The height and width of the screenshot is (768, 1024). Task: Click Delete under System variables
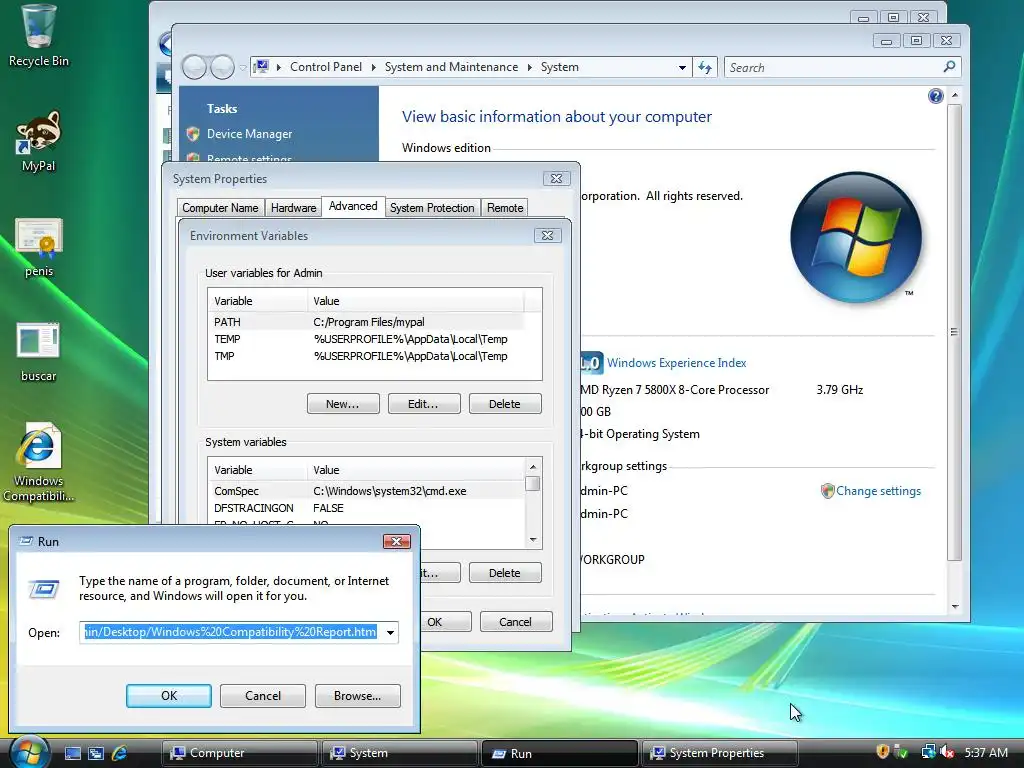[x=505, y=573]
